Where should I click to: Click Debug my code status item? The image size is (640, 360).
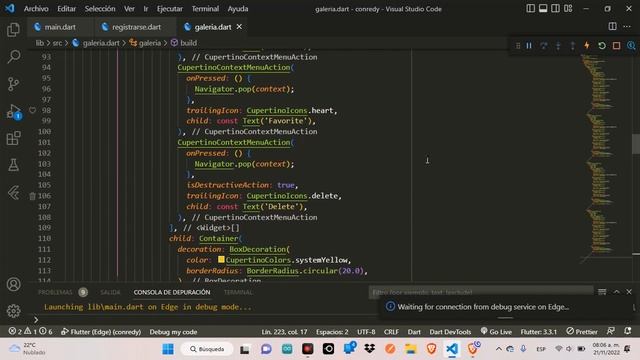click(173, 331)
